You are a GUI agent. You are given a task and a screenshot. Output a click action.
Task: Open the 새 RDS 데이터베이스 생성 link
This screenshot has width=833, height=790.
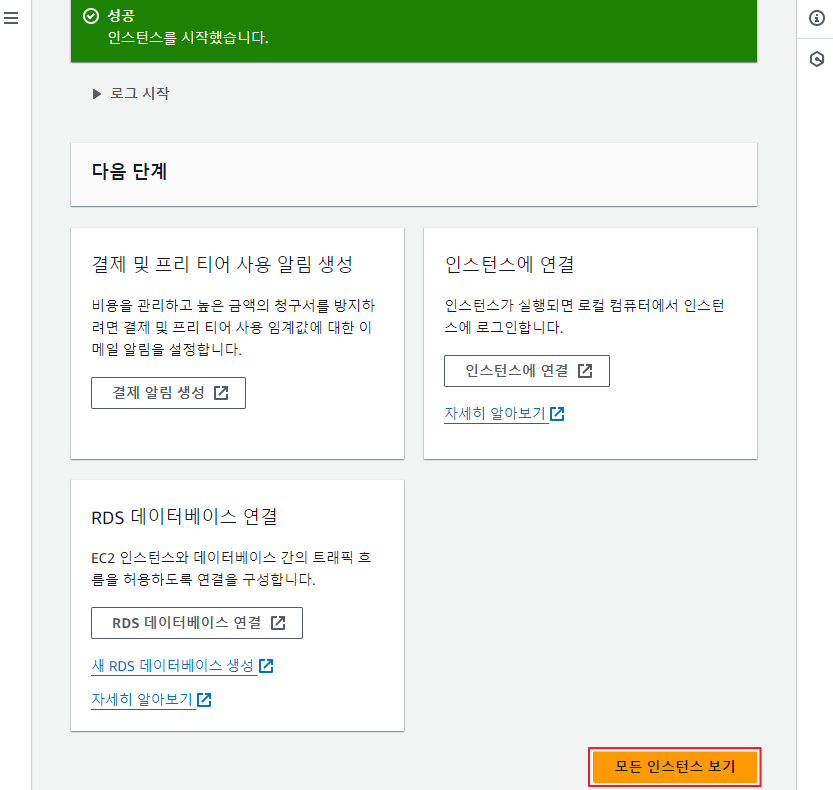point(182,666)
